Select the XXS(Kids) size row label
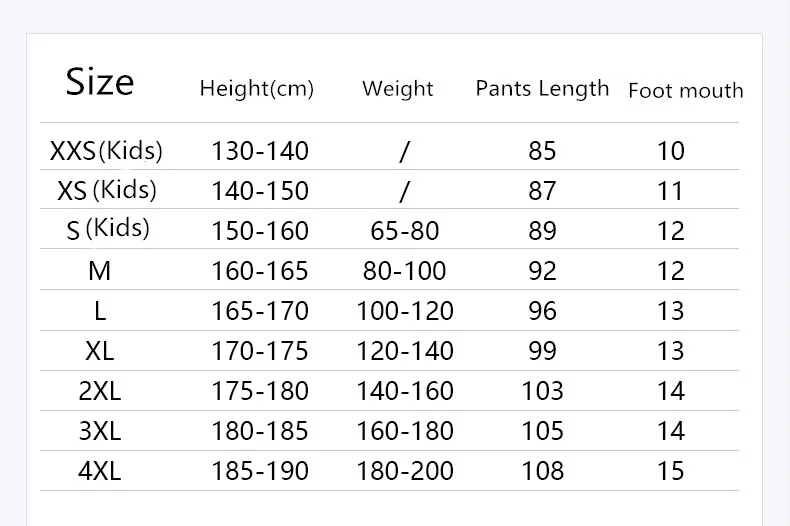The height and width of the screenshot is (526, 790). click(x=106, y=151)
